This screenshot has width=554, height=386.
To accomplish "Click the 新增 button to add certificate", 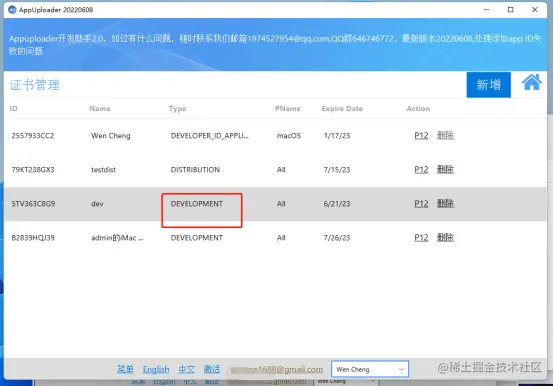I will point(488,85).
